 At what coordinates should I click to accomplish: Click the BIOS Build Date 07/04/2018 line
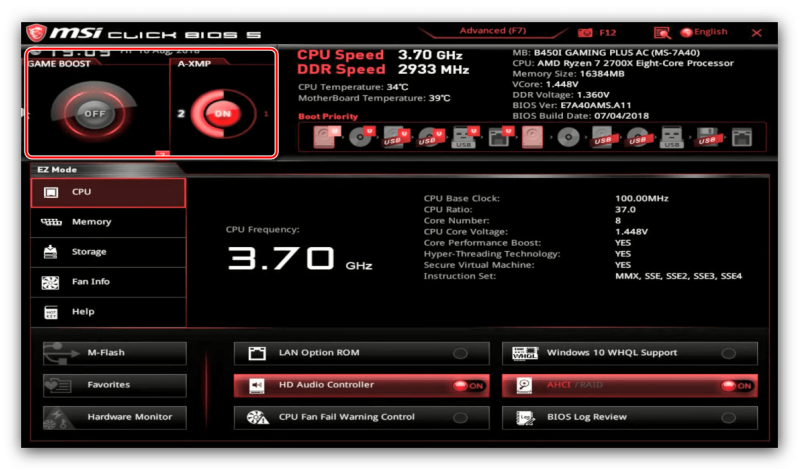(581, 116)
